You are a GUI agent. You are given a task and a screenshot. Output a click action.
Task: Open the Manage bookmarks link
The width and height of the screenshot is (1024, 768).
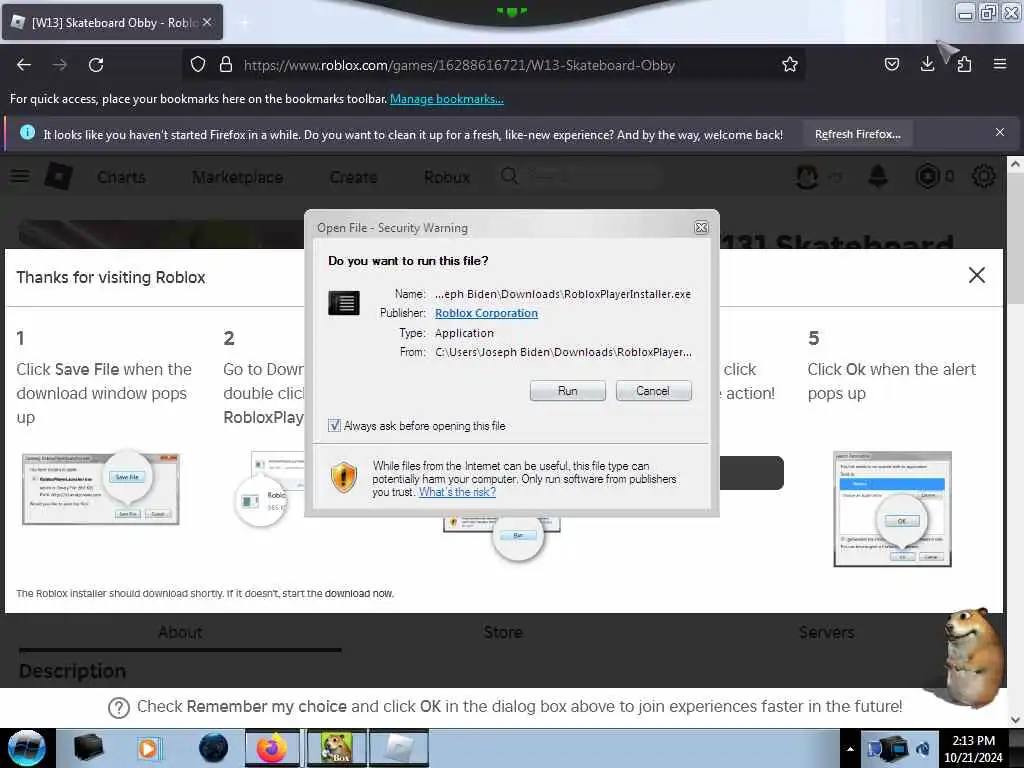click(447, 99)
